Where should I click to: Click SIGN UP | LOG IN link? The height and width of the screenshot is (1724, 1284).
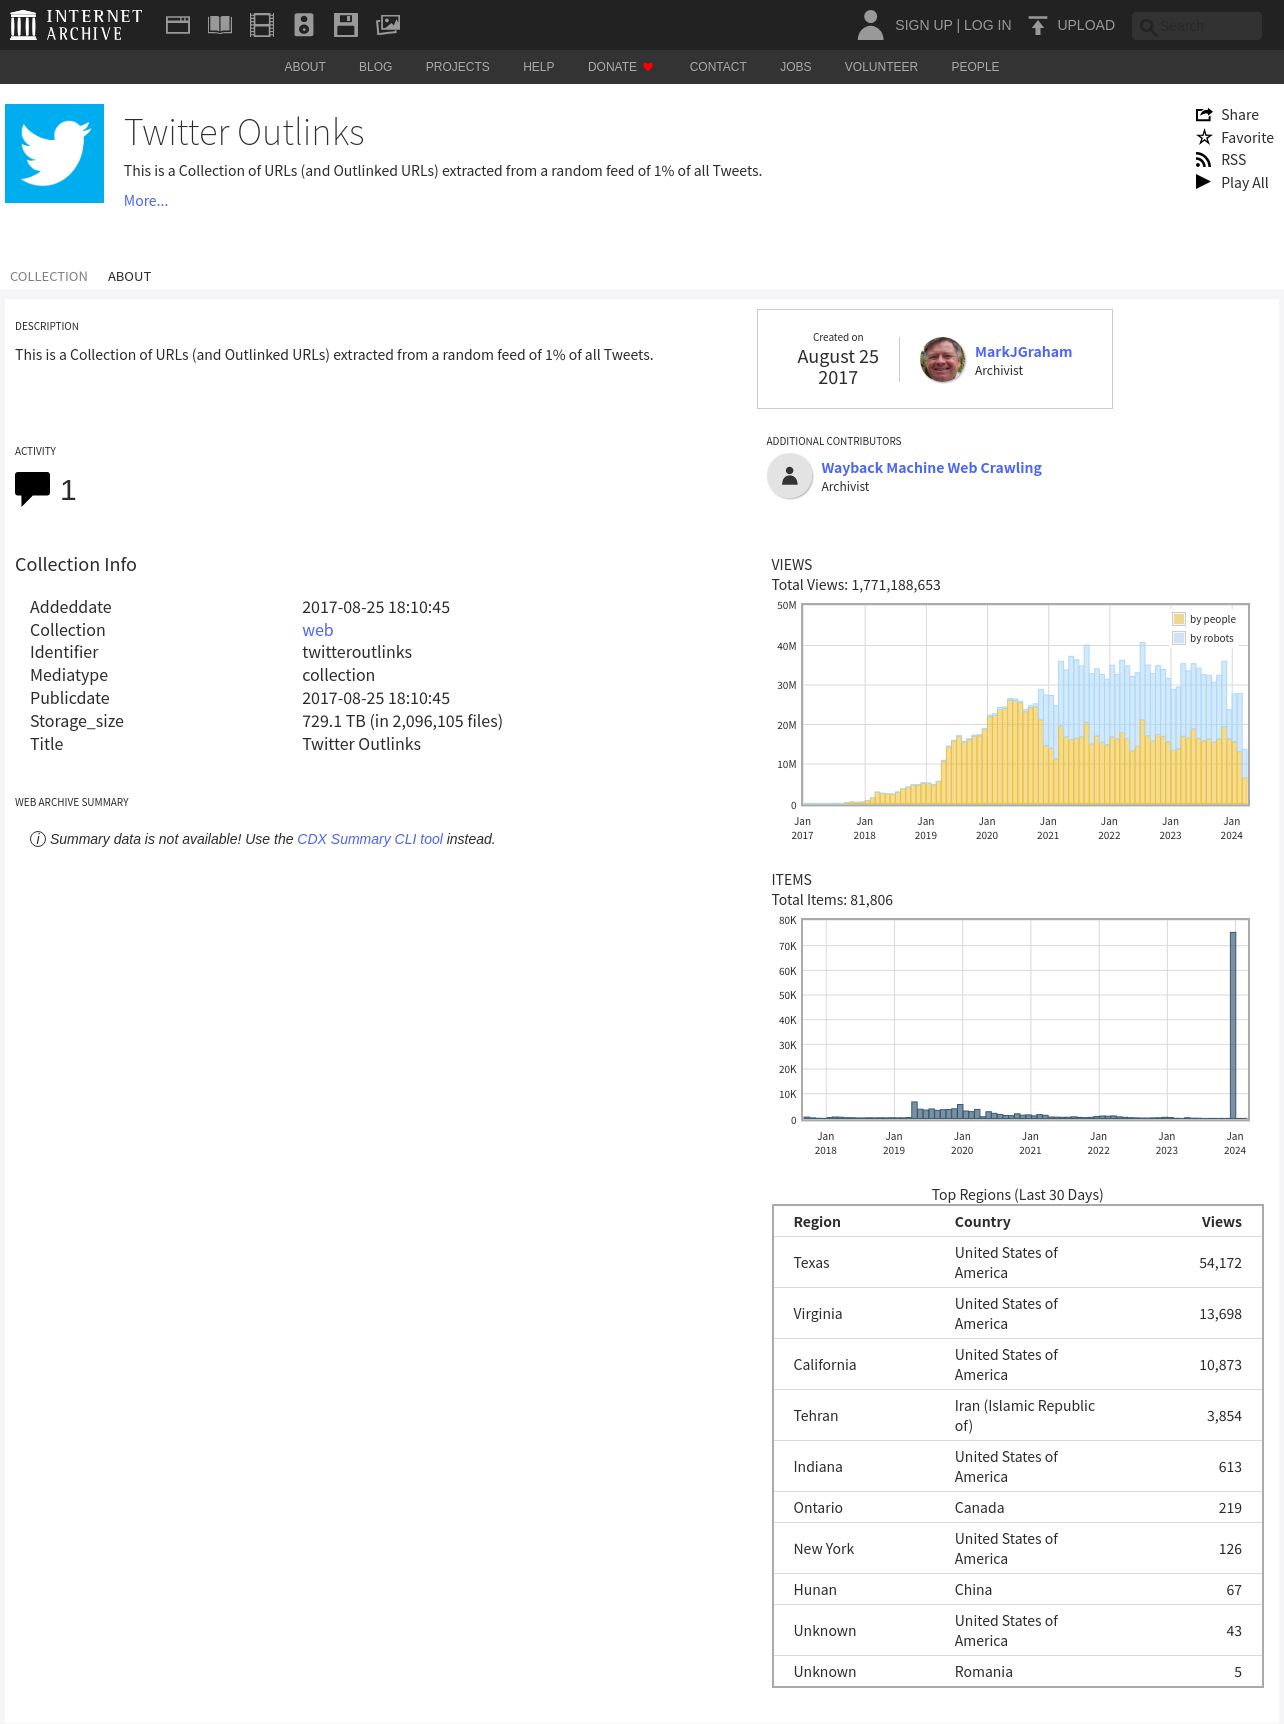click(x=953, y=25)
